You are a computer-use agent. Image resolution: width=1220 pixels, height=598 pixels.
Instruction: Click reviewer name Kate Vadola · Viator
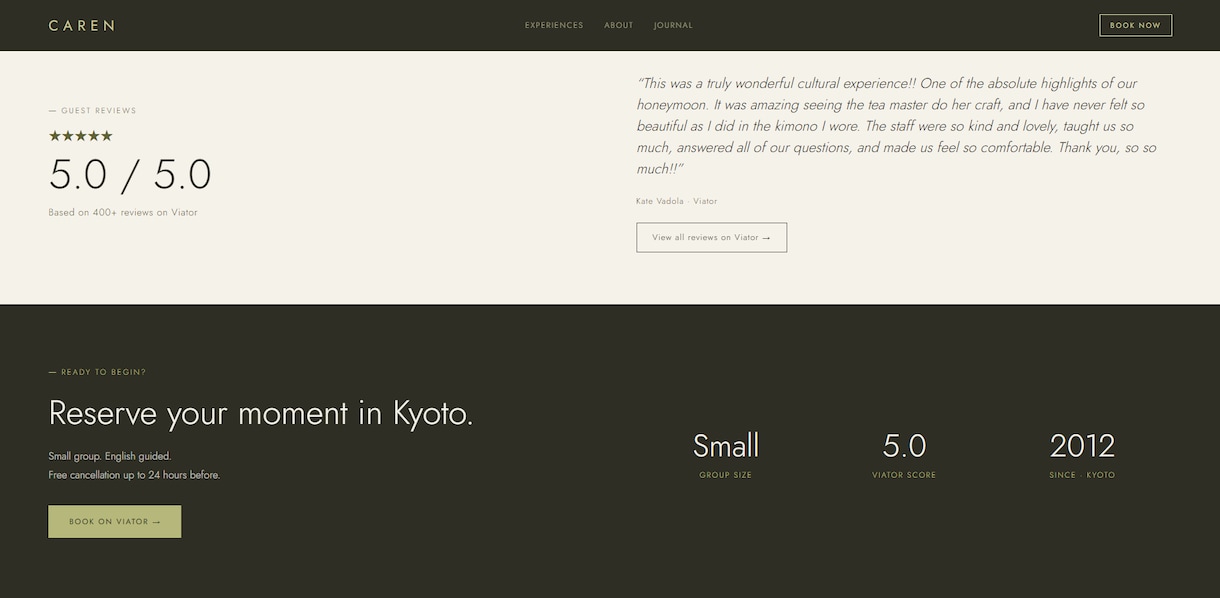coord(676,201)
